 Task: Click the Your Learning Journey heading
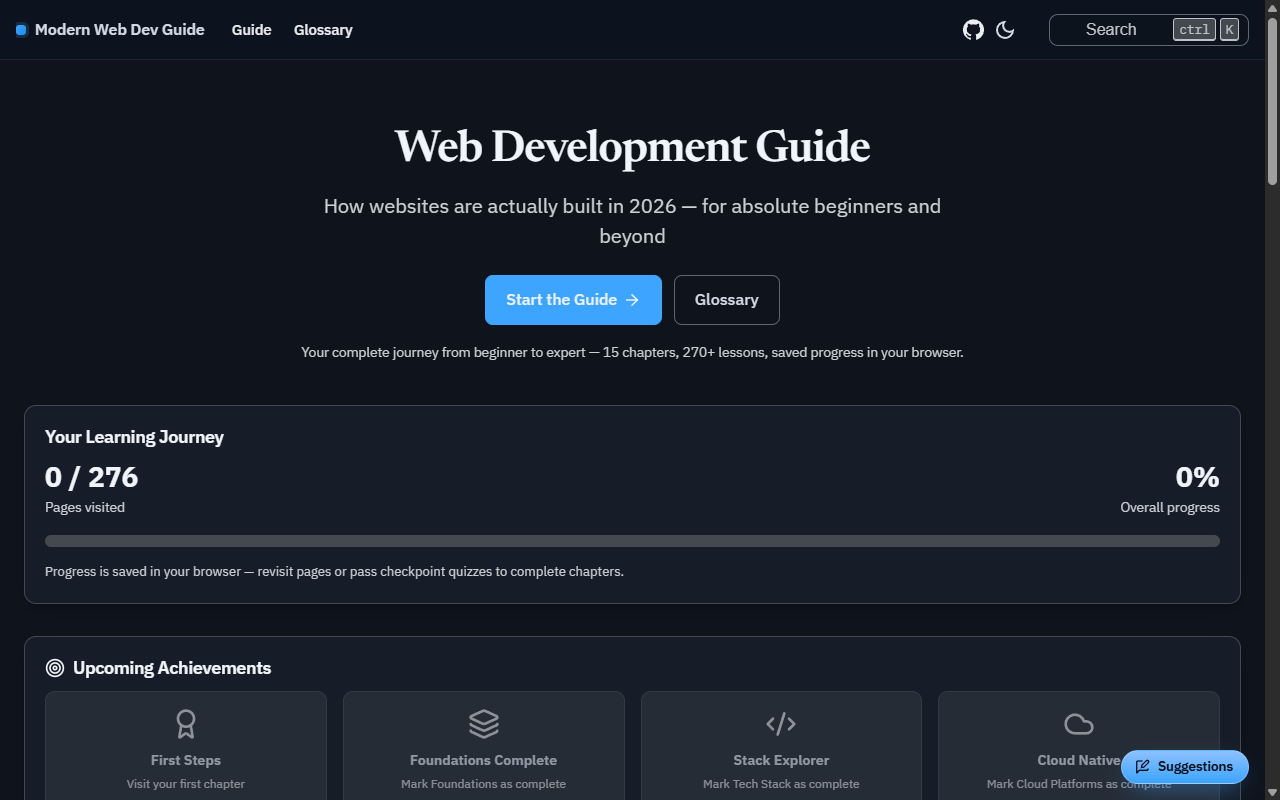pos(134,437)
